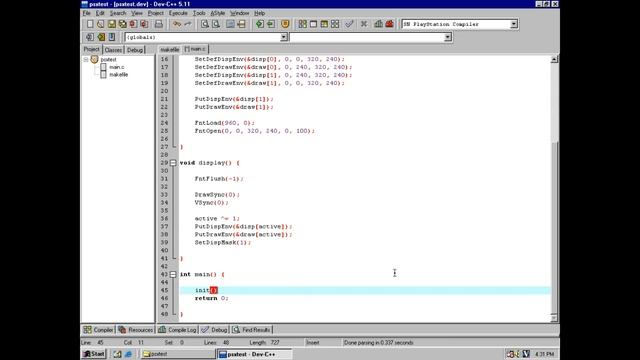Click the Compile and Run icon
The image size is (640, 360).
tap(324, 24)
